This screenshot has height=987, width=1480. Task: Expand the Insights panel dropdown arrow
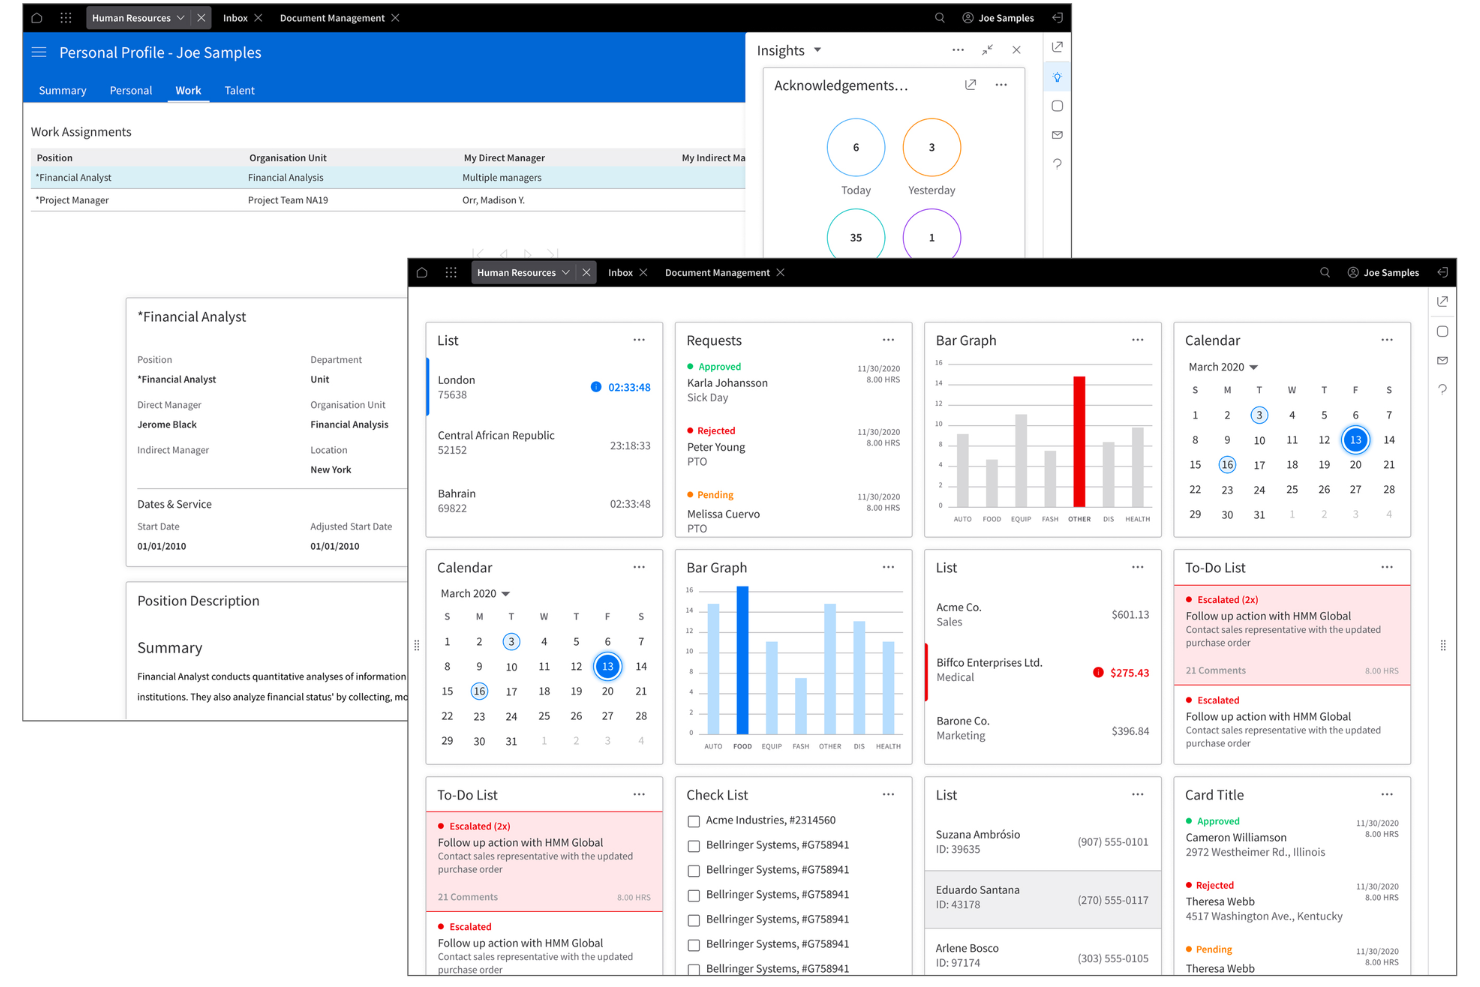coord(817,50)
